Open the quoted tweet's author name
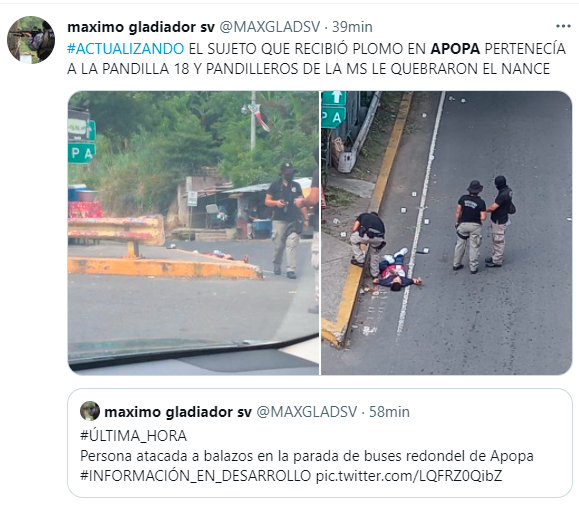Image resolution: width=579 pixels, height=505 pixels. tap(178, 412)
